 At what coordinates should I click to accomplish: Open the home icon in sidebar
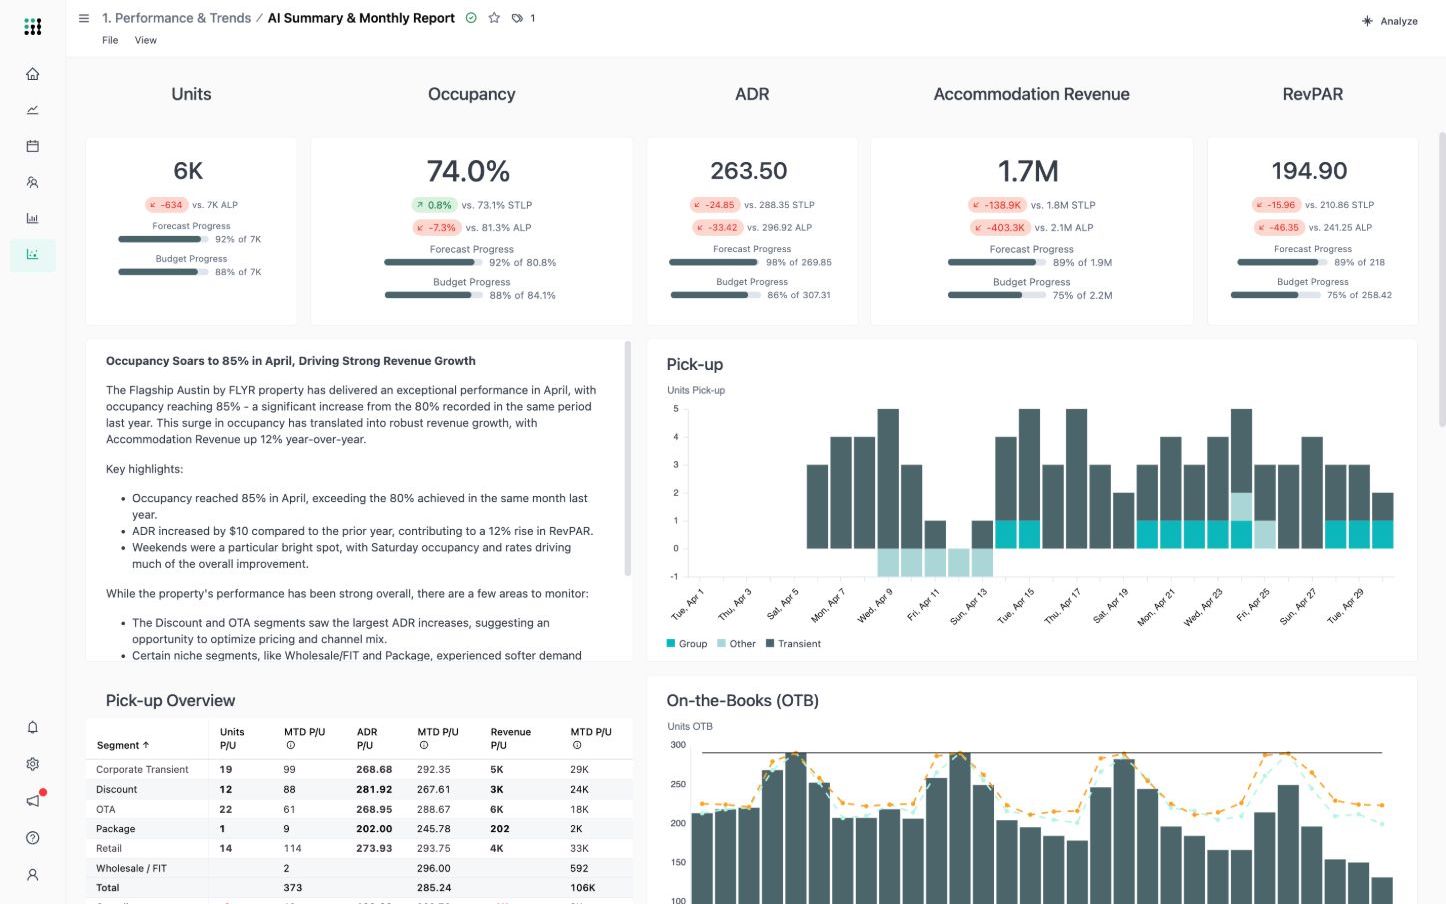[32, 74]
